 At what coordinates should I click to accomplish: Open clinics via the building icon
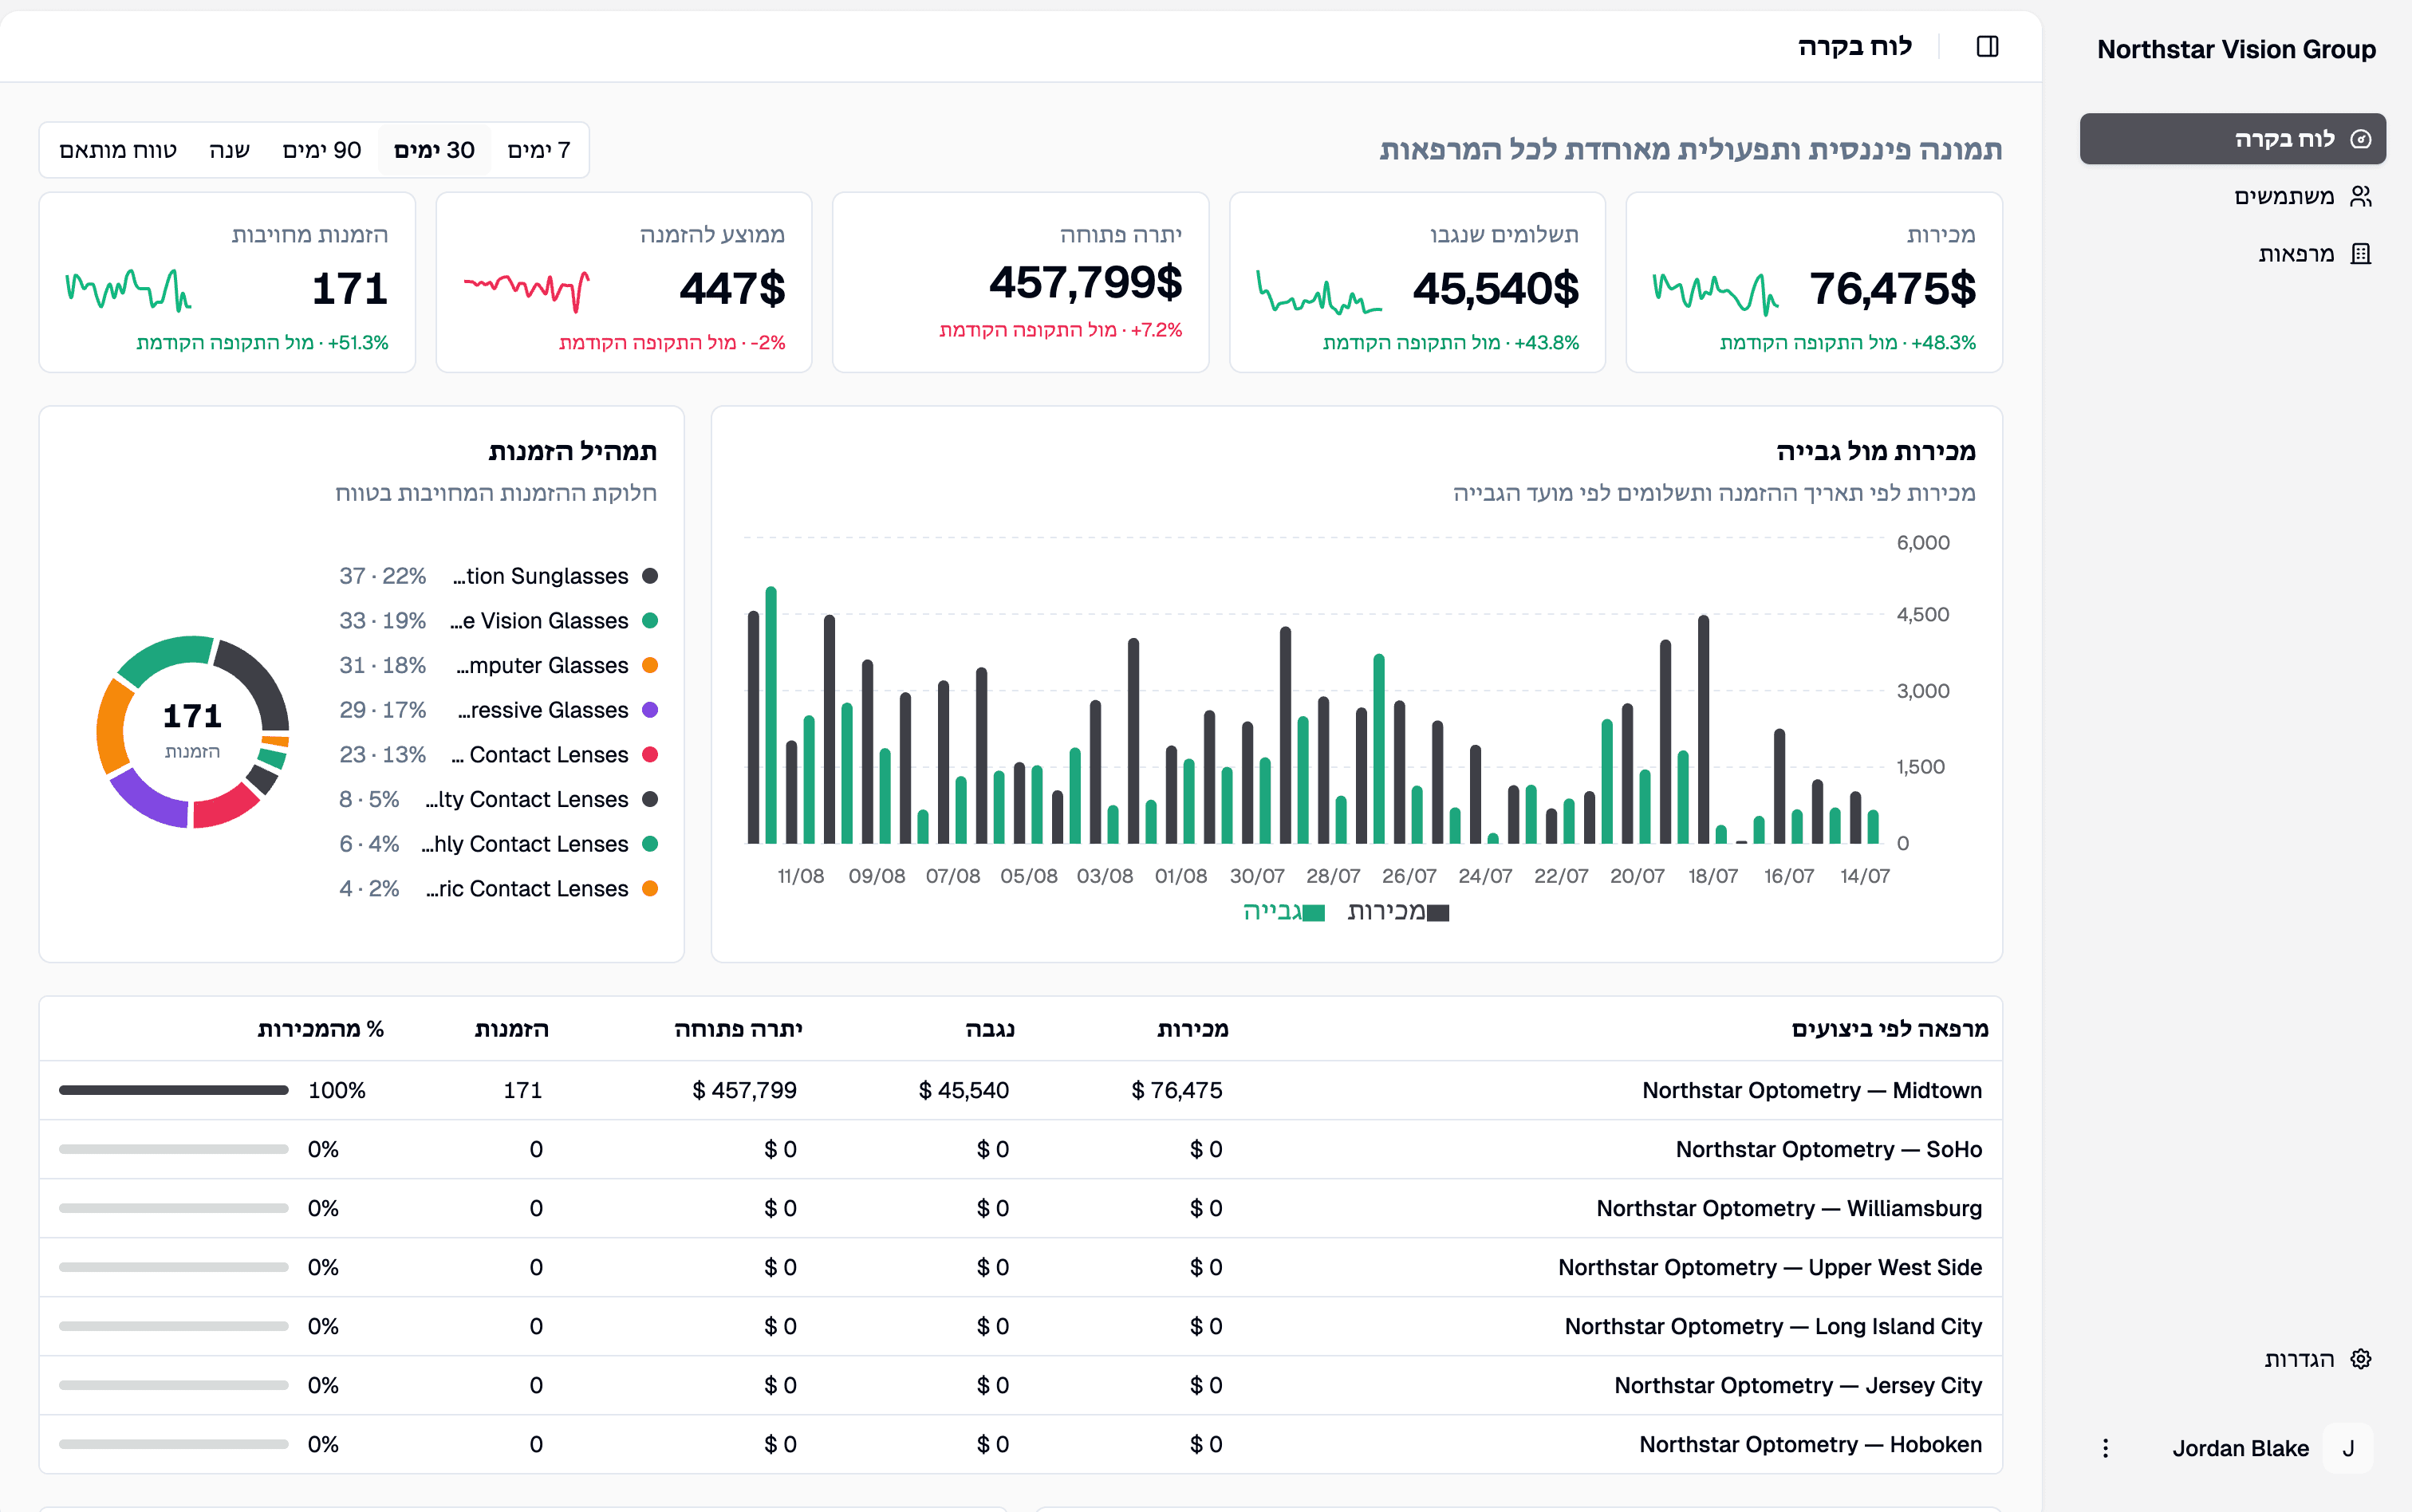2360,254
